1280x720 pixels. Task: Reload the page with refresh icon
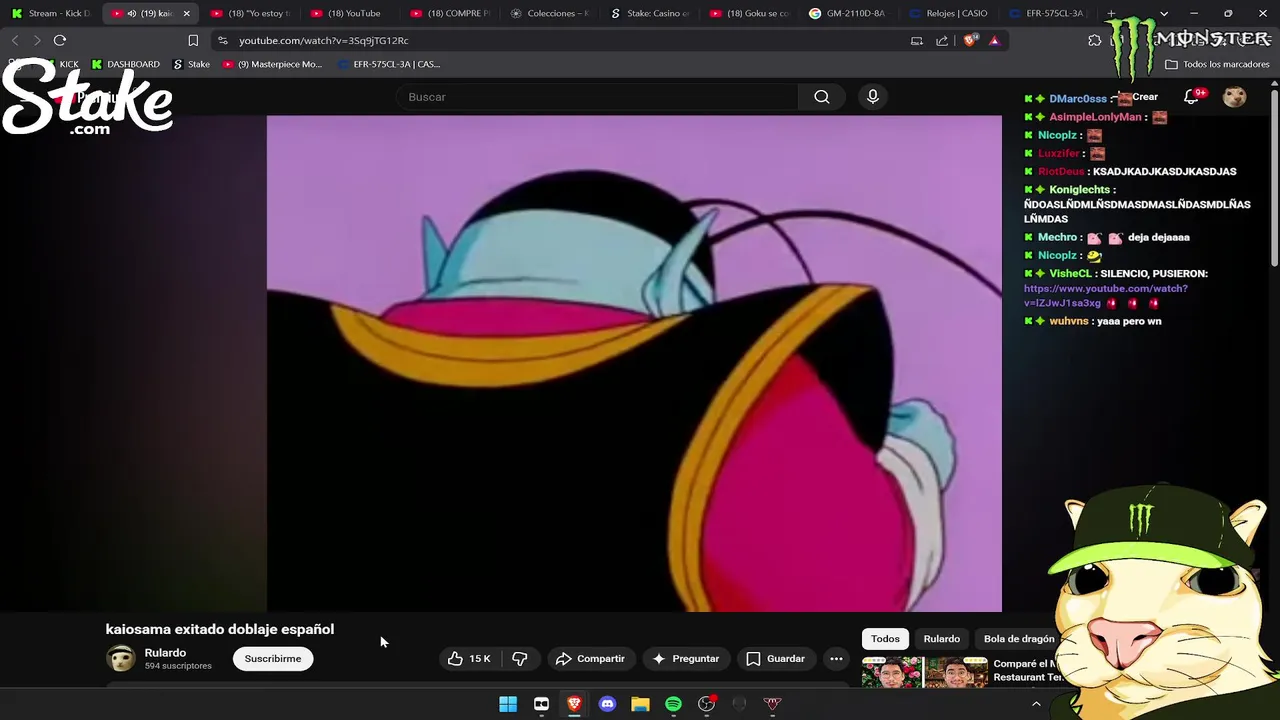60,40
